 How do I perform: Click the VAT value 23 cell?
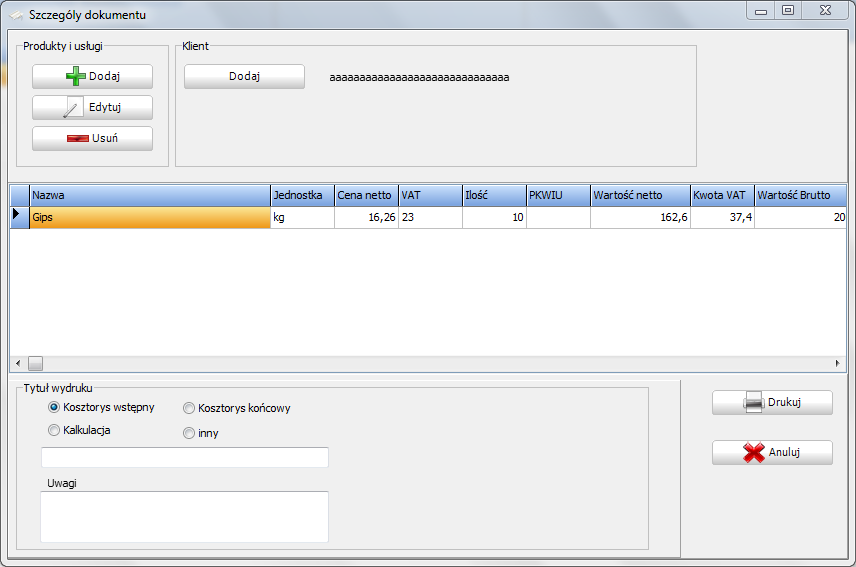point(430,217)
